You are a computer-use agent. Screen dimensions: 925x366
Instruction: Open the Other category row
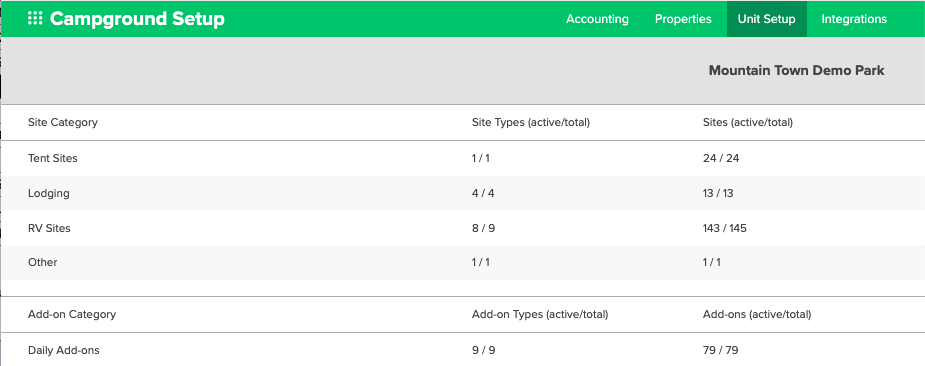pos(462,262)
